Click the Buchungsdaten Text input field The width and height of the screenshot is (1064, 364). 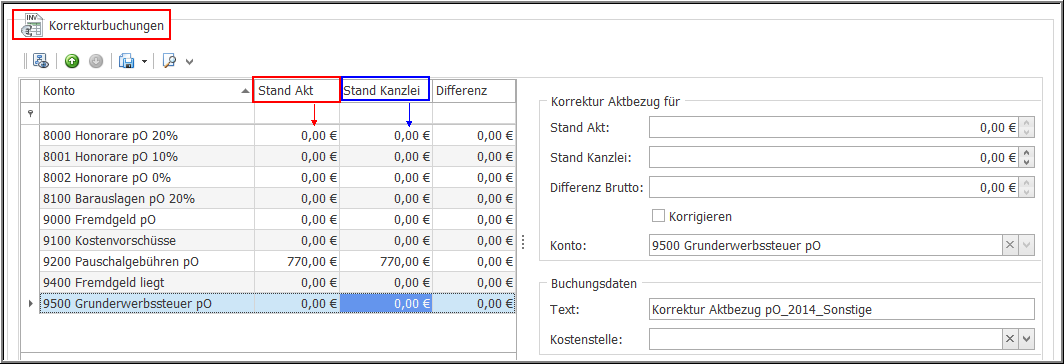841,309
